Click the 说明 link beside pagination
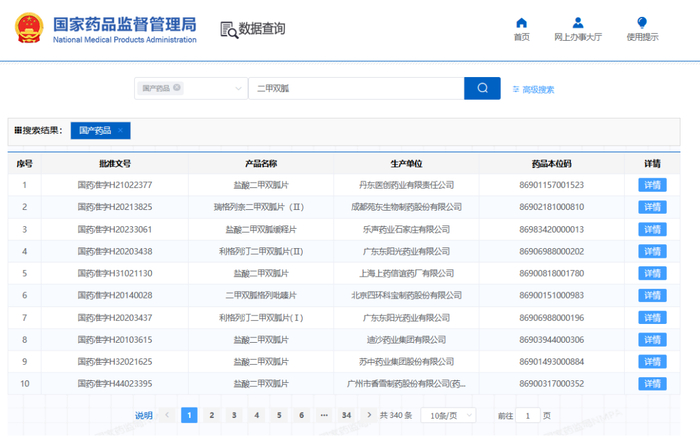This screenshot has height=438, width=700. (x=144, y=415)
